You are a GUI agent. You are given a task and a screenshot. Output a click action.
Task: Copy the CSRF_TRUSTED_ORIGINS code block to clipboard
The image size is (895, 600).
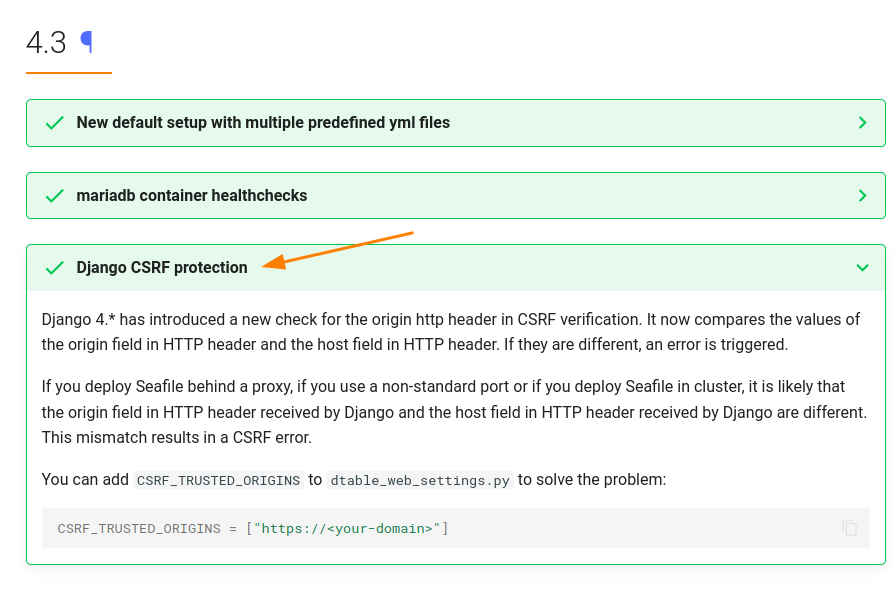[849, 528]
